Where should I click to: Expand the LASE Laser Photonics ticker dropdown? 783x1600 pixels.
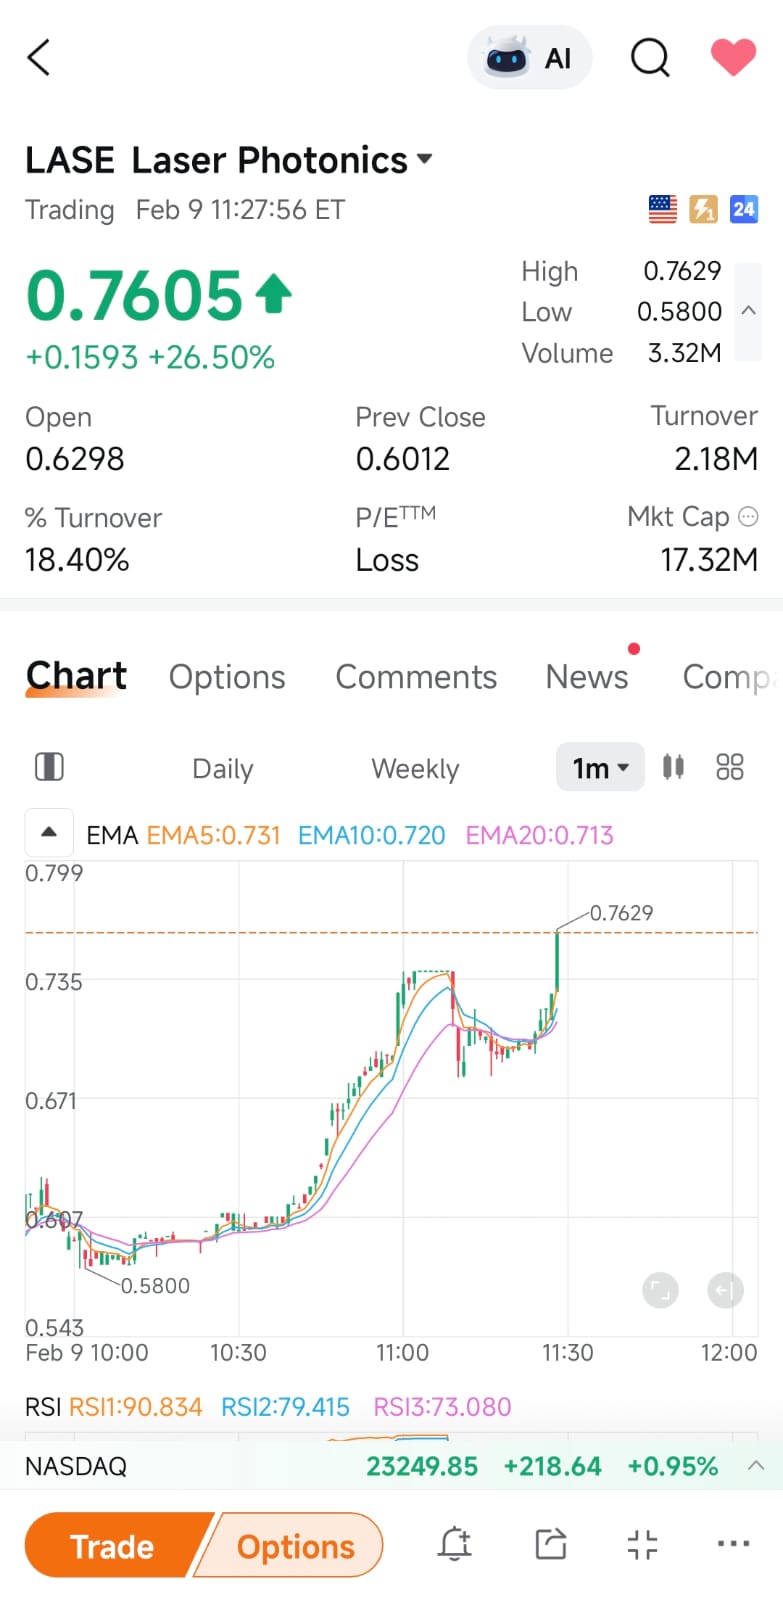425,159
